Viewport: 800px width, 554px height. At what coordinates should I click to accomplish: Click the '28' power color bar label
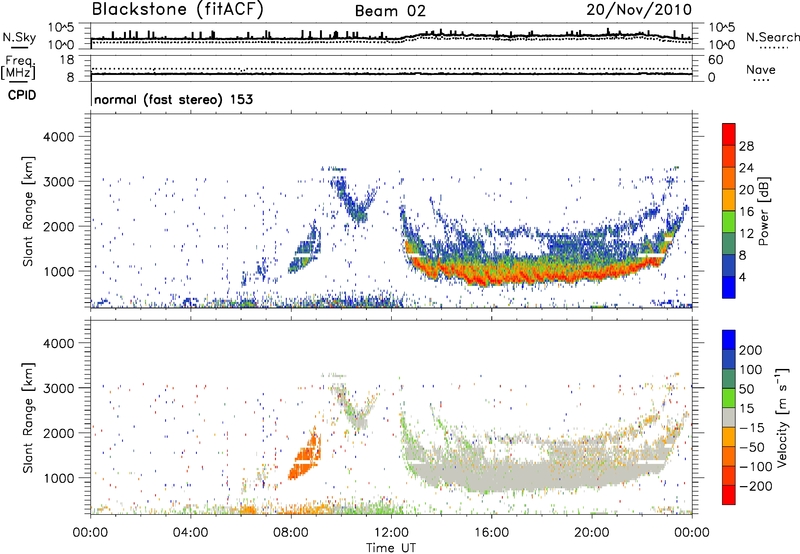(x=746, y=146)
